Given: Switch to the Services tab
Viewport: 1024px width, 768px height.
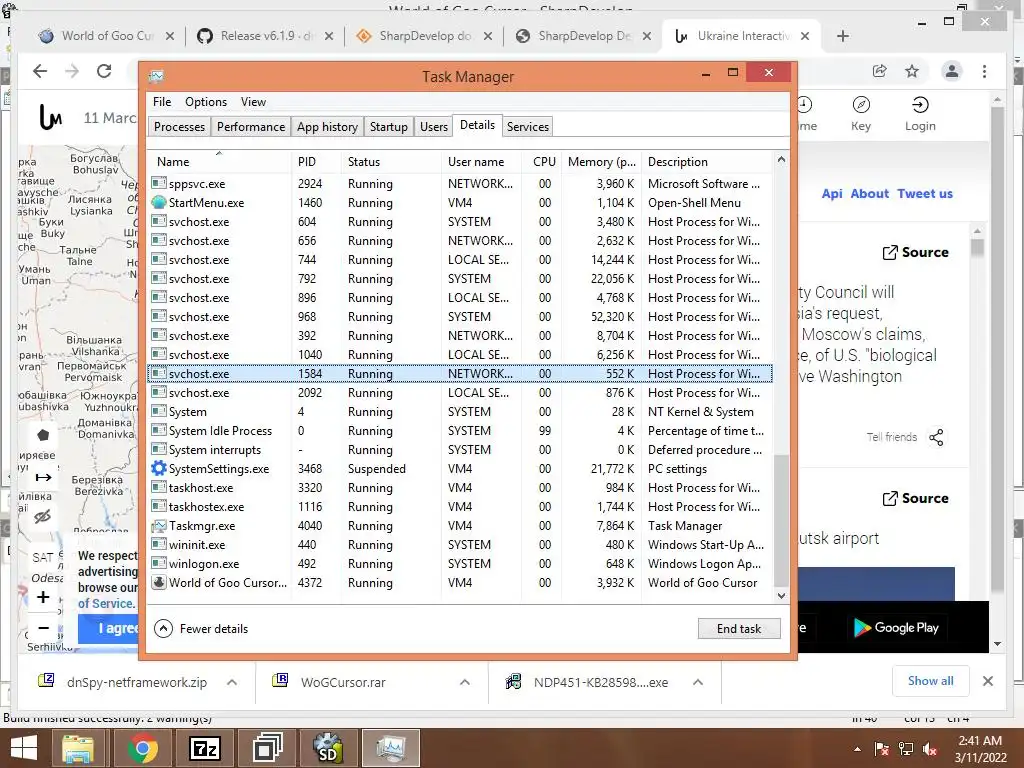Looking at the screenshot, I should (528, 127).
